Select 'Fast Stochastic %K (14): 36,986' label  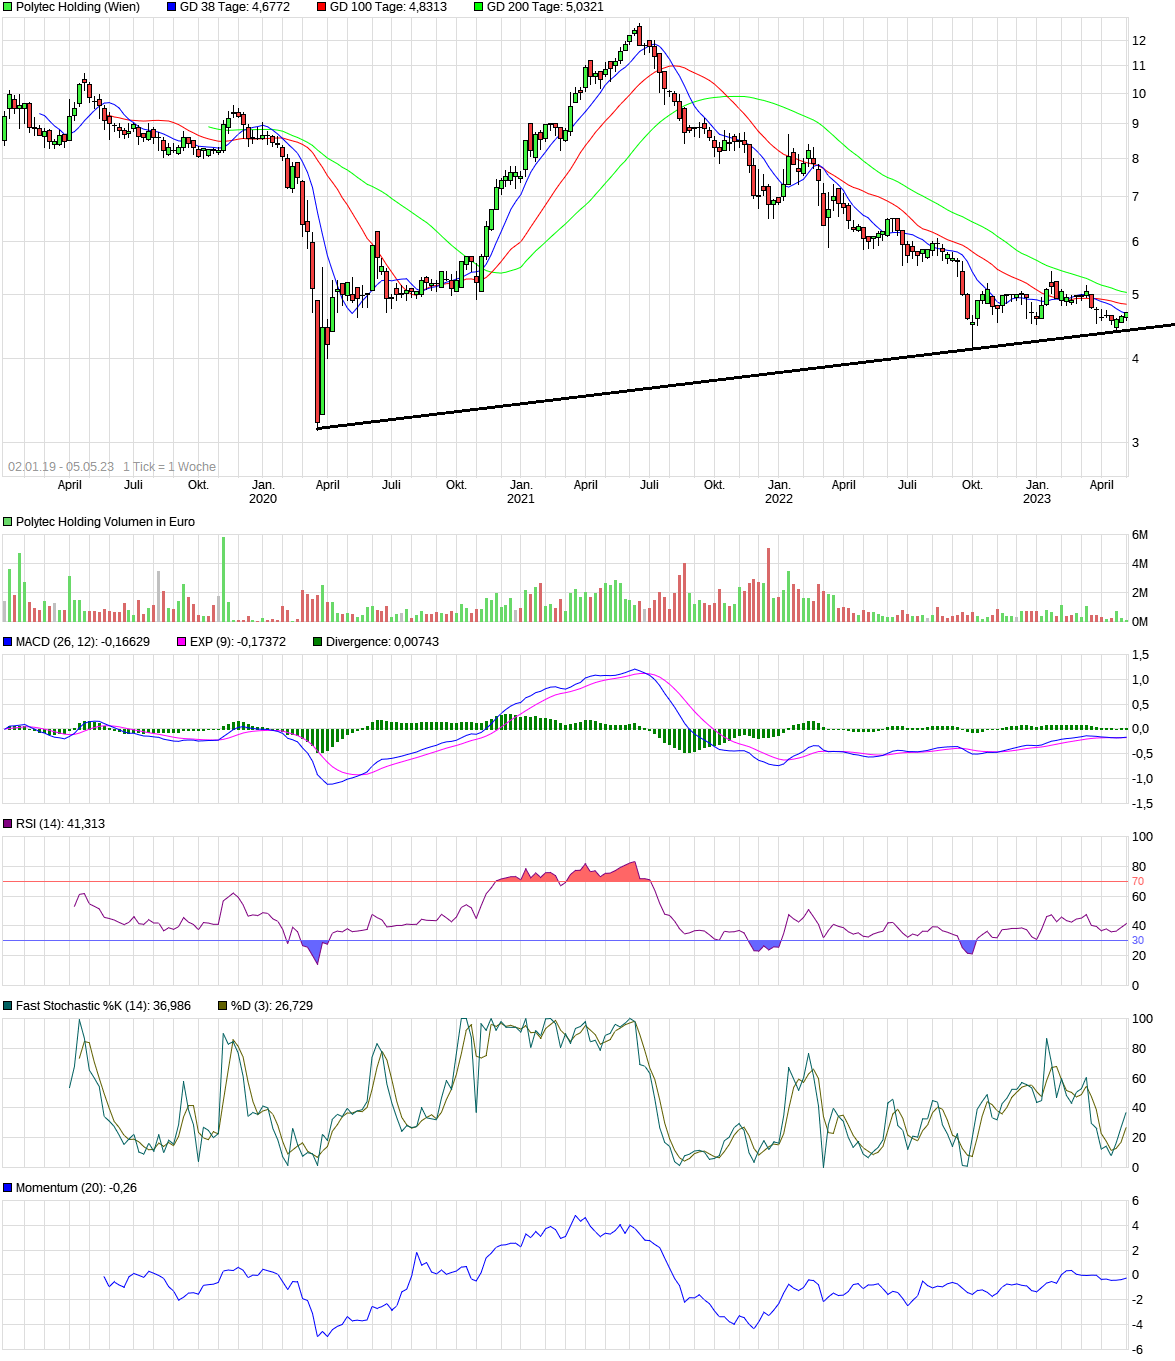(x=103, y=1006)
